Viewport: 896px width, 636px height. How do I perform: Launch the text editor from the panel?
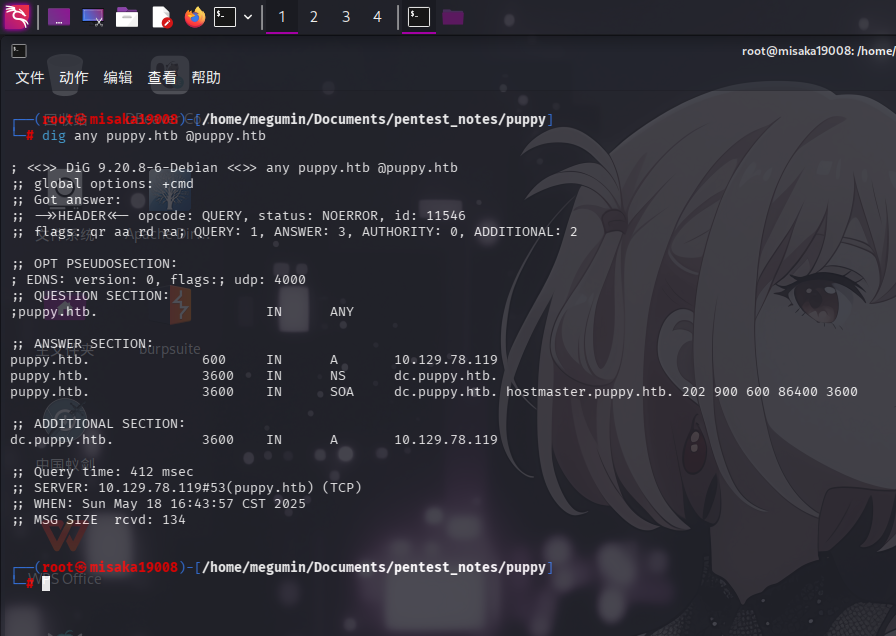click(x=161, y=17)
